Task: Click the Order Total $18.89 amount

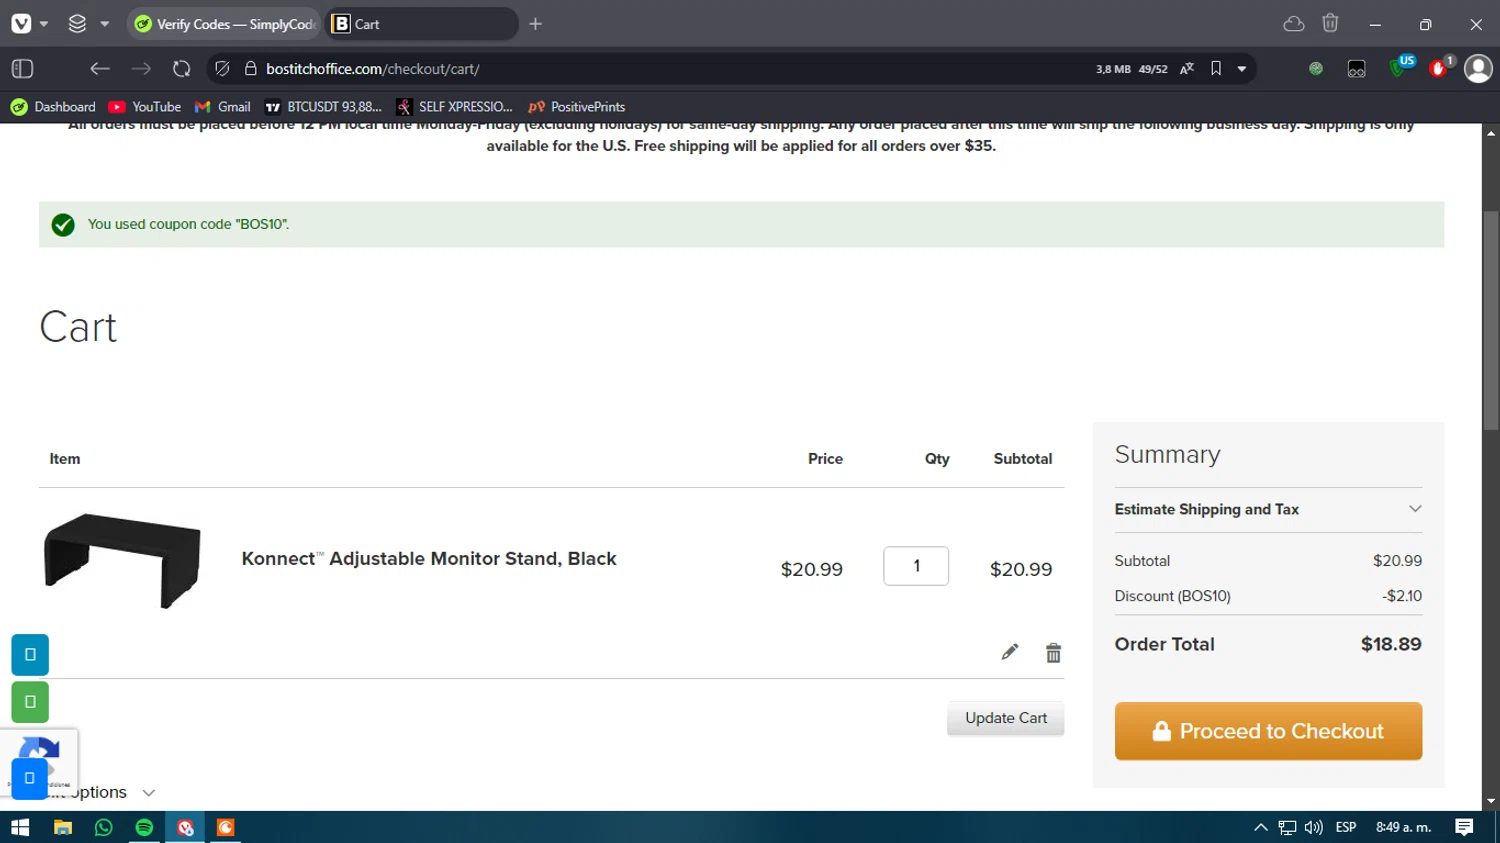Action: pos(1391,644)
